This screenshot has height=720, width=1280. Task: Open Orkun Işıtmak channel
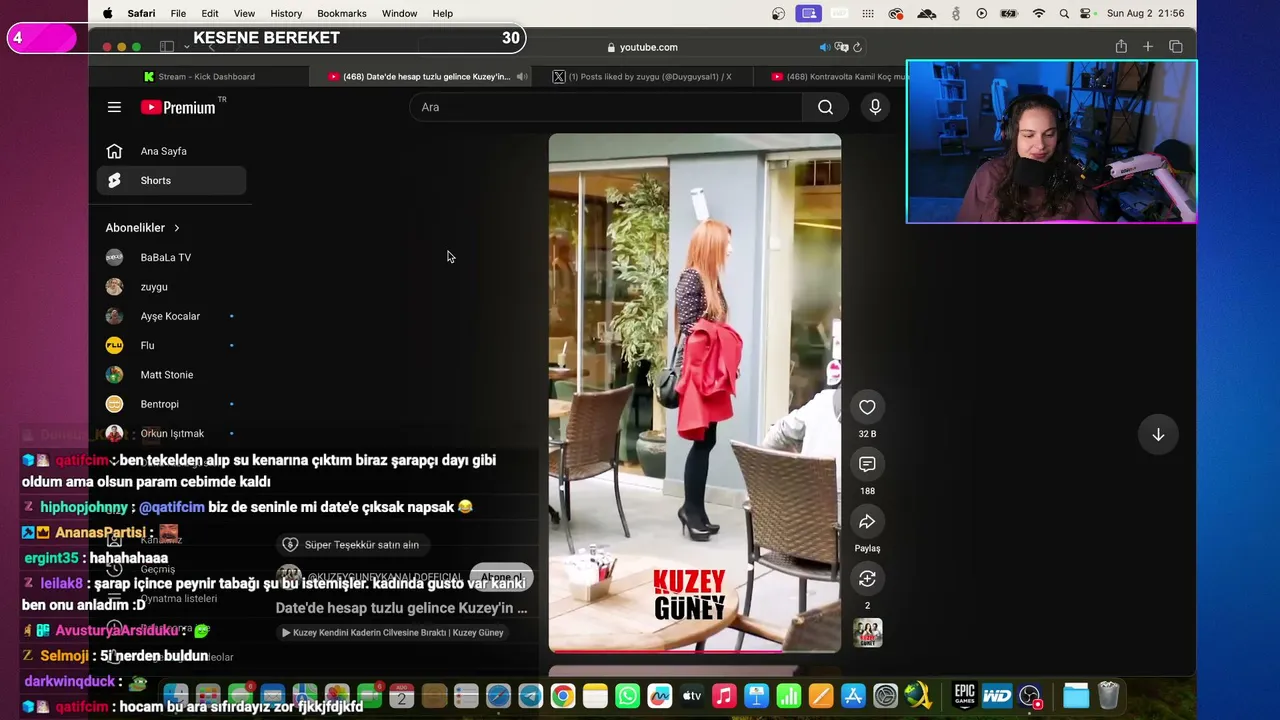(172, 433)
